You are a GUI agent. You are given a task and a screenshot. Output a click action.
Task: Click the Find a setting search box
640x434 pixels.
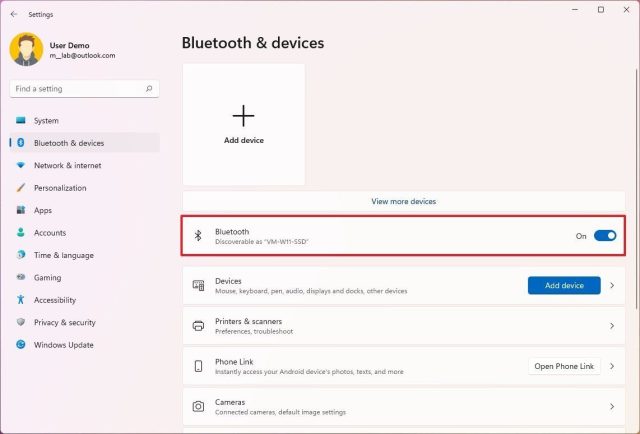coord(84,89)
